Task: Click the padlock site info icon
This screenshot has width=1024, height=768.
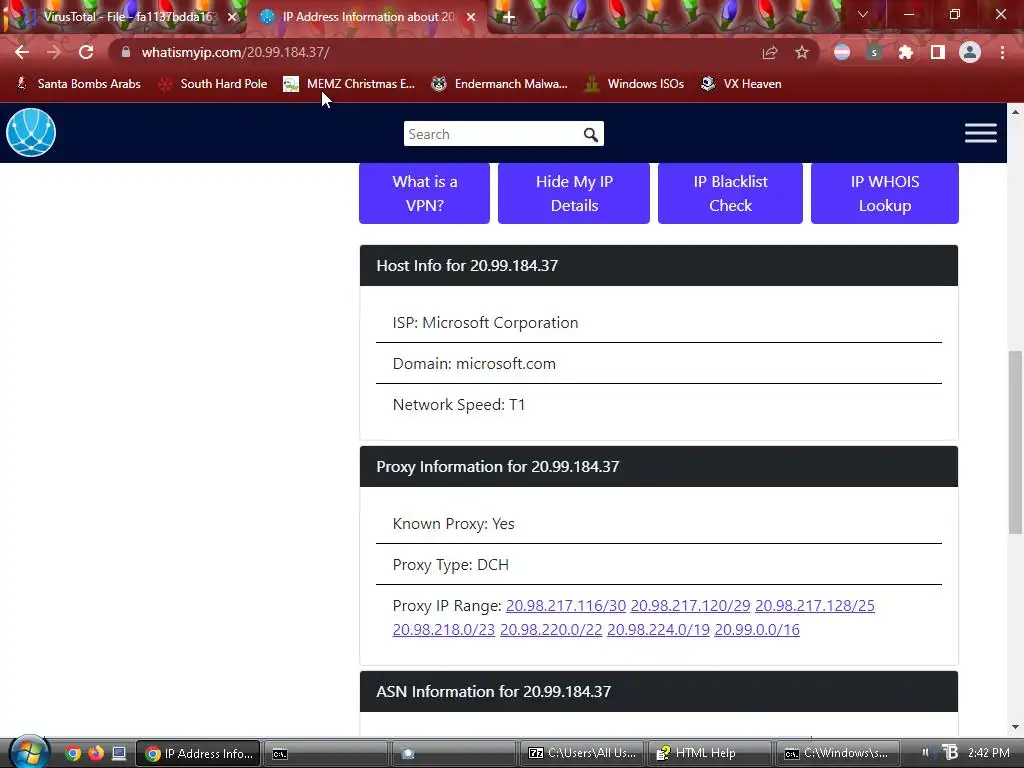Action: 126,52
